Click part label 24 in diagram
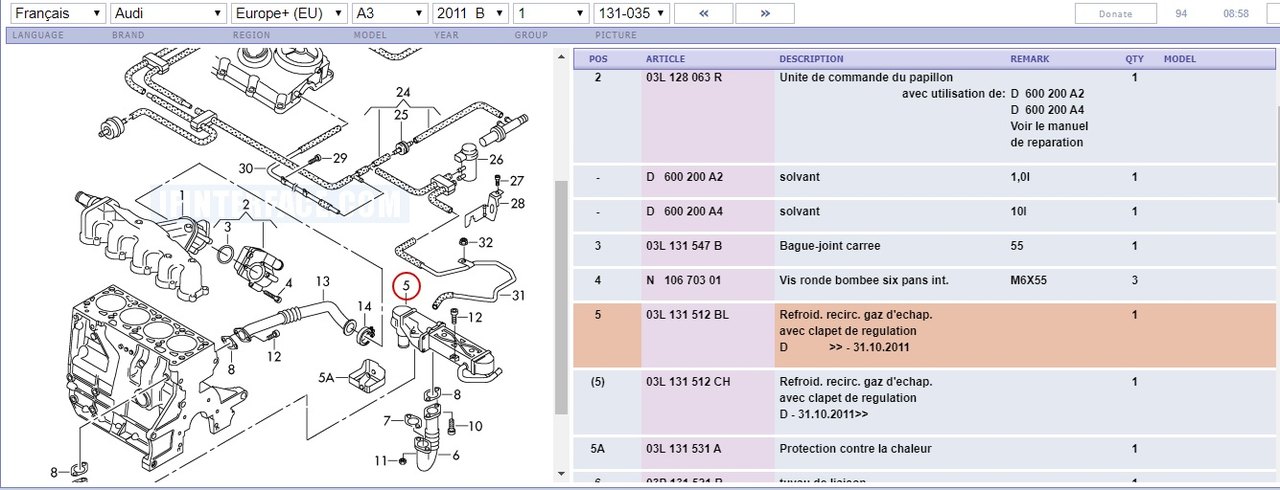 [x=403, y=93]
